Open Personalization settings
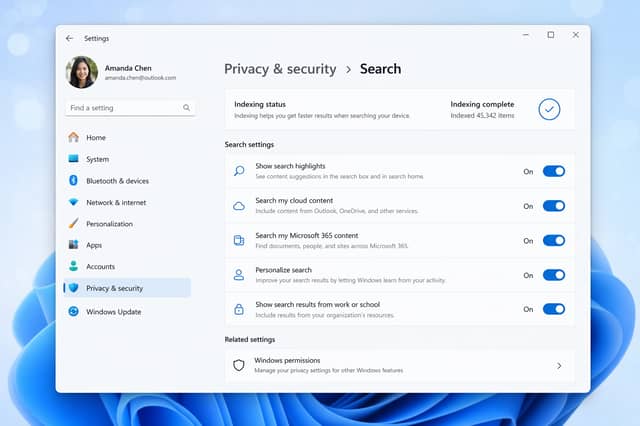 109,224
